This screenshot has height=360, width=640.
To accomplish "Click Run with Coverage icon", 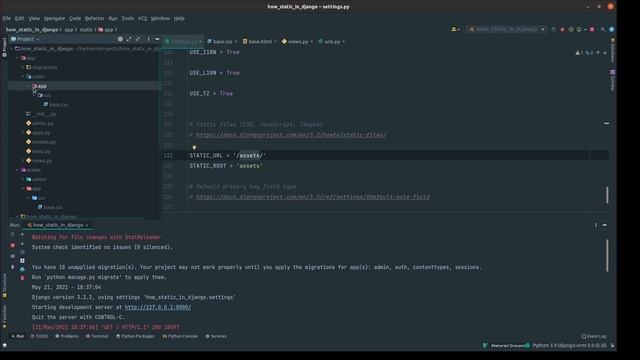I will (x=571, y=29).
